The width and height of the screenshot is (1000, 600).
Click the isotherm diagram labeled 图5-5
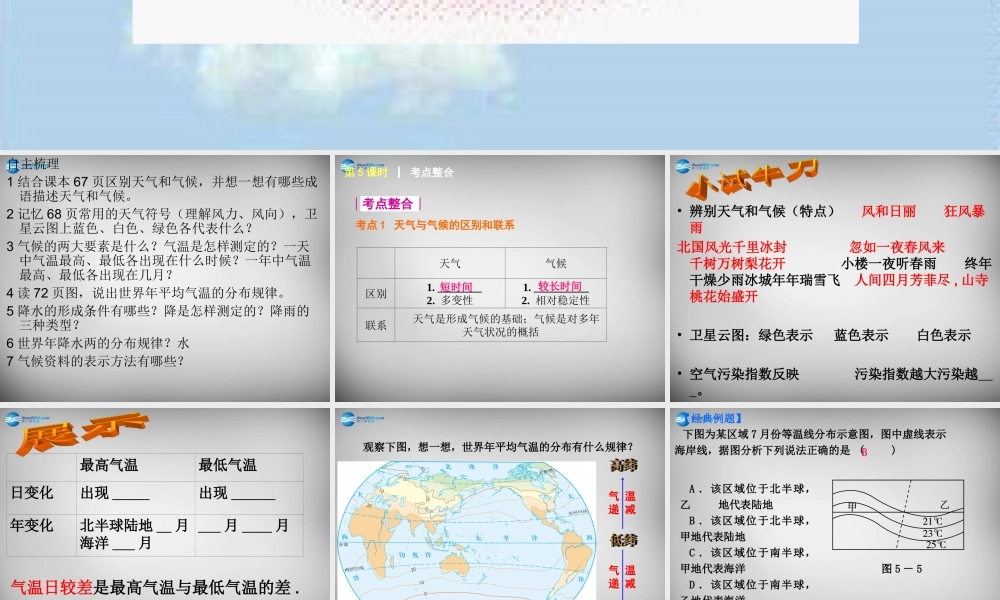(x=898, y=515)
